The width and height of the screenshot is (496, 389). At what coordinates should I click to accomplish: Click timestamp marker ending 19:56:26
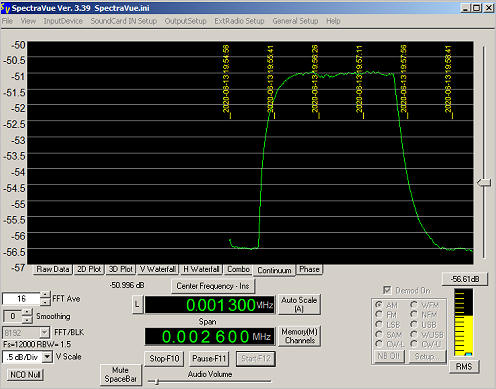(x=315, y=79)
